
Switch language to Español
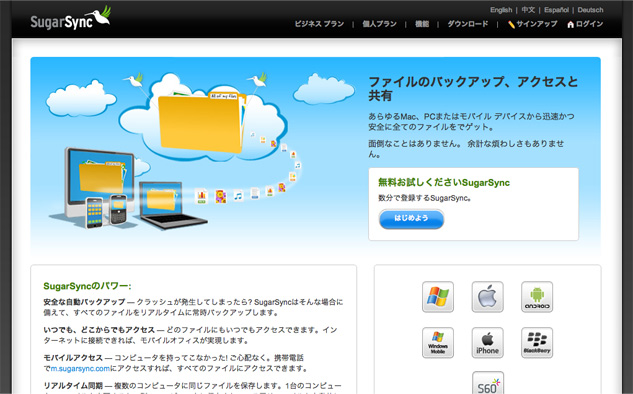click(556, 10)
